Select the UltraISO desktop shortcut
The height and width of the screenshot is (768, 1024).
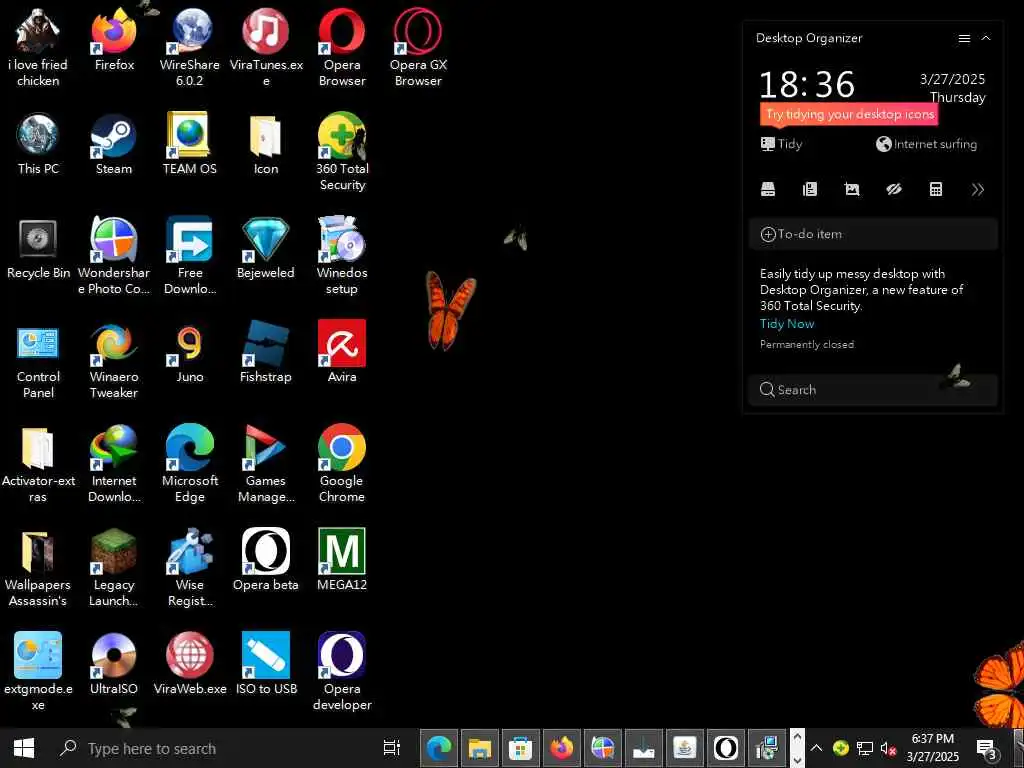[114, 664]
